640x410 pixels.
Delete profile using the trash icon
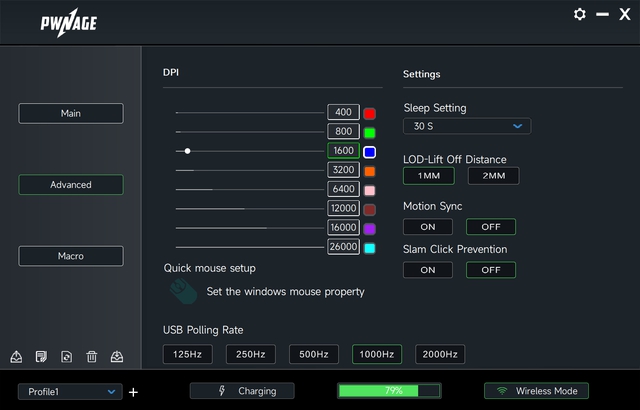92,357
